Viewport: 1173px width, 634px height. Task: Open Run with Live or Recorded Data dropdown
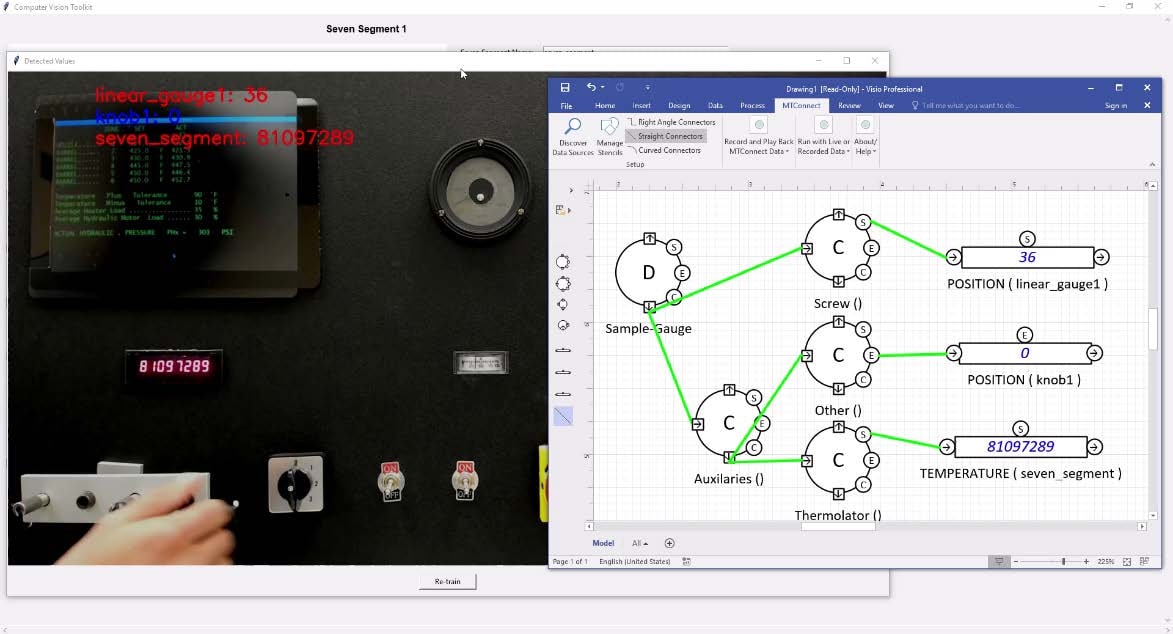824,137
